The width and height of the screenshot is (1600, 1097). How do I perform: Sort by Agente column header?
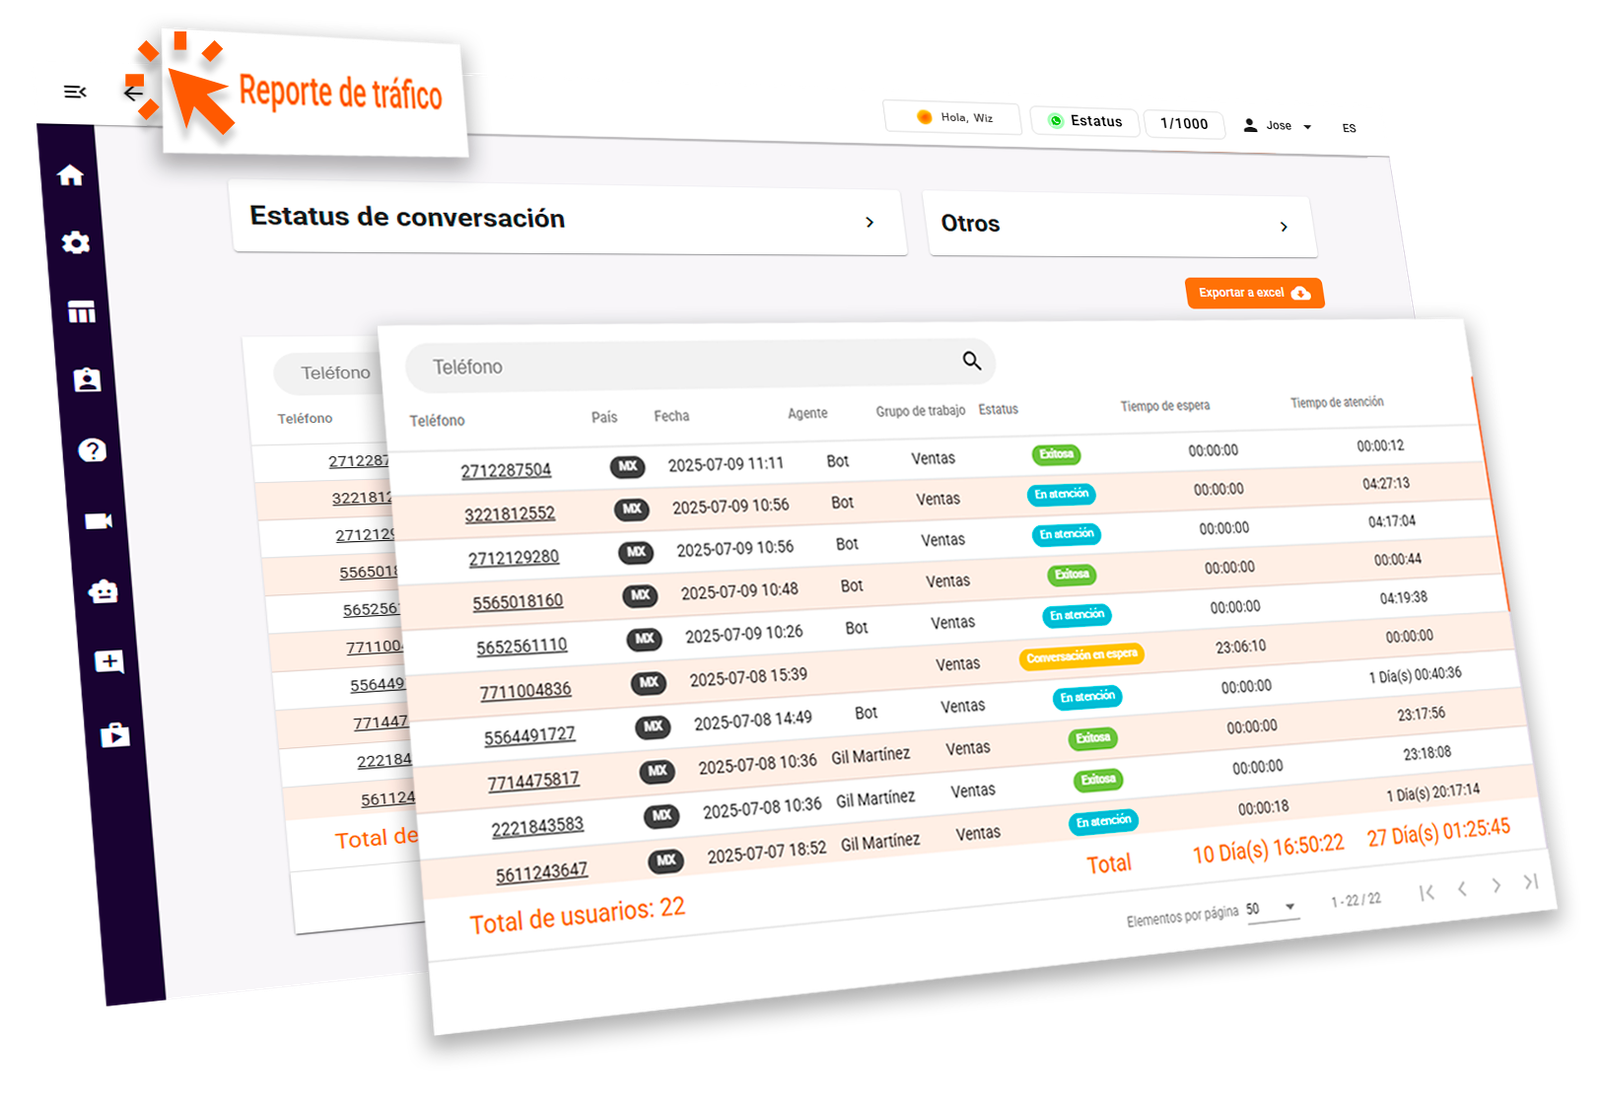tap(807, 413)
